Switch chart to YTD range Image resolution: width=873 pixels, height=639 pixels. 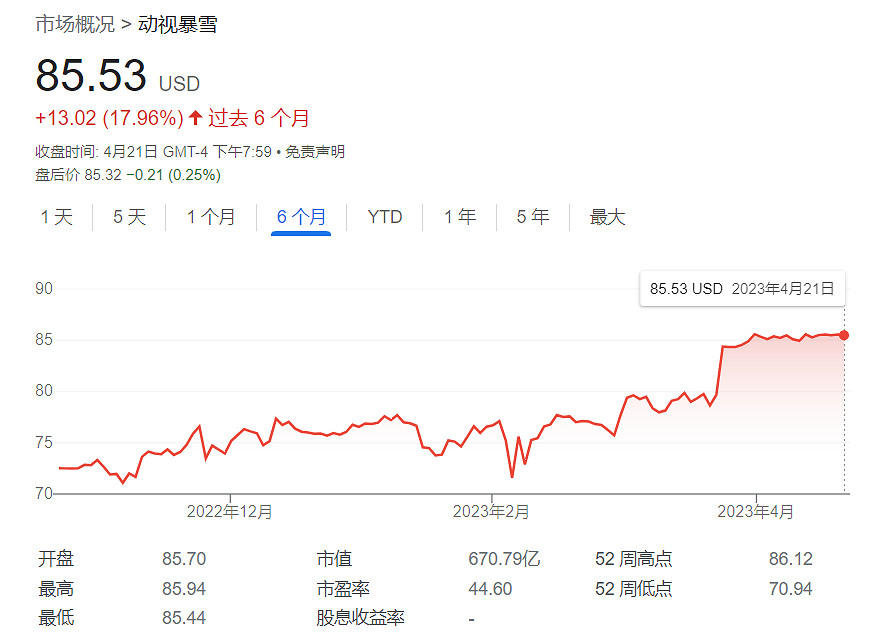point(385,216)
